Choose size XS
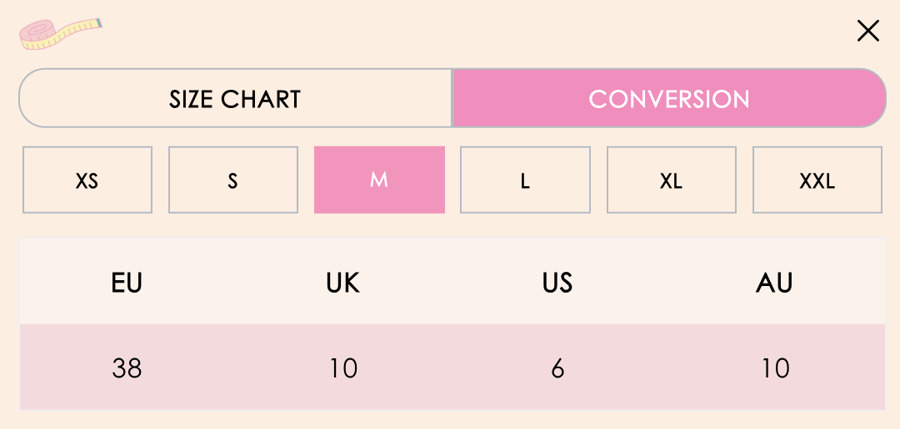Image resolution: width=900 pixels, height=429 pixels. pos(87,181)
